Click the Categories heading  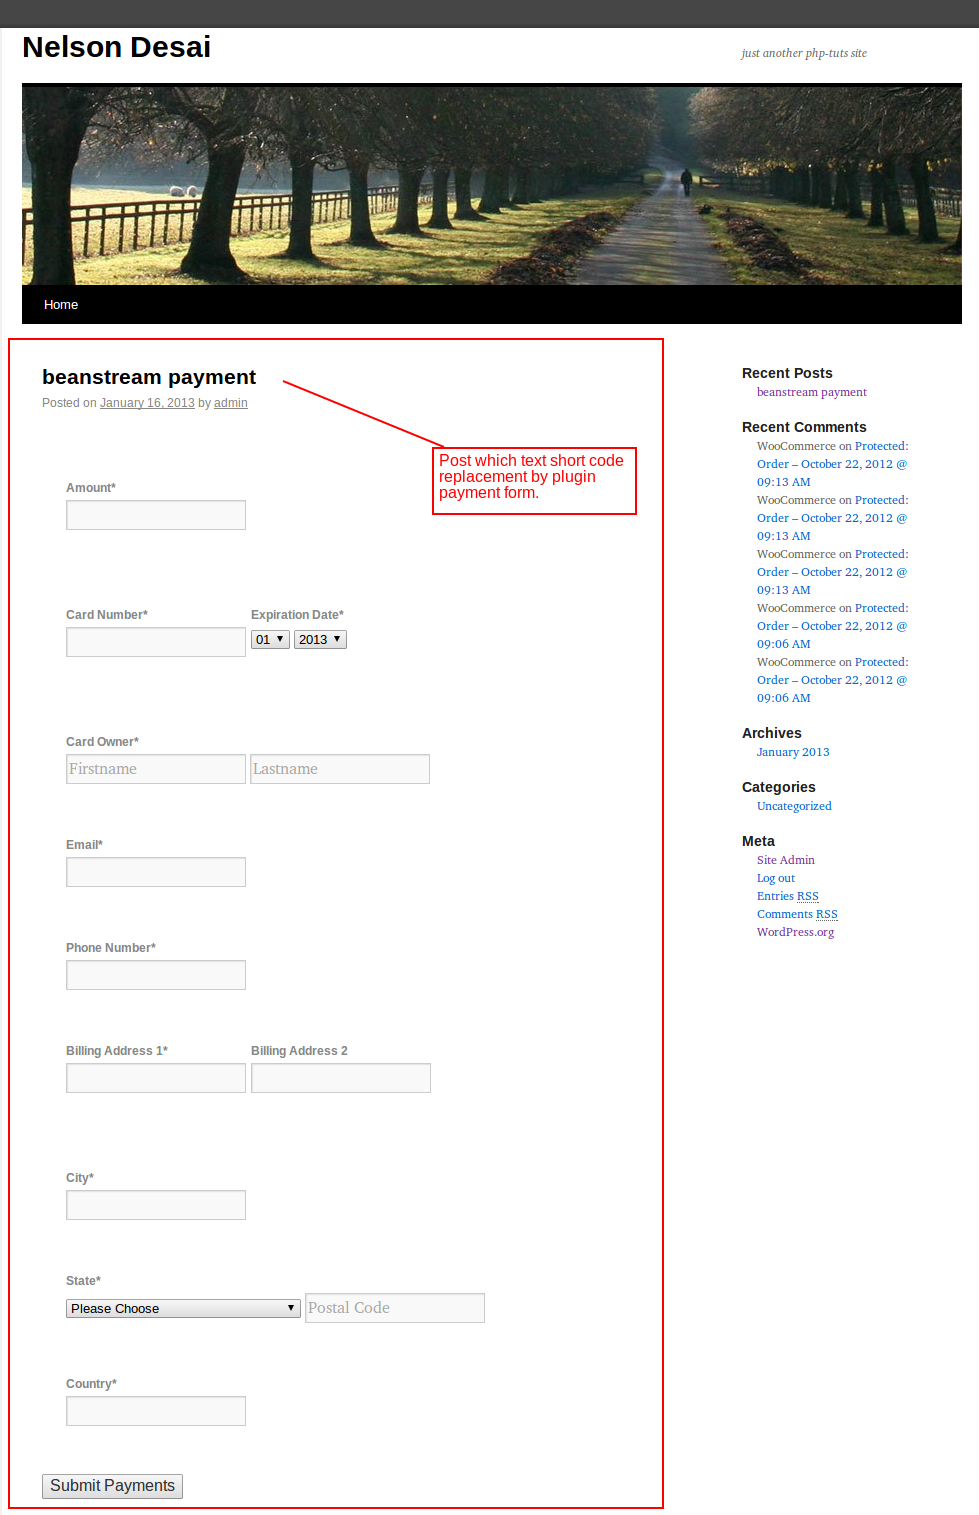(x=779, y=787)
